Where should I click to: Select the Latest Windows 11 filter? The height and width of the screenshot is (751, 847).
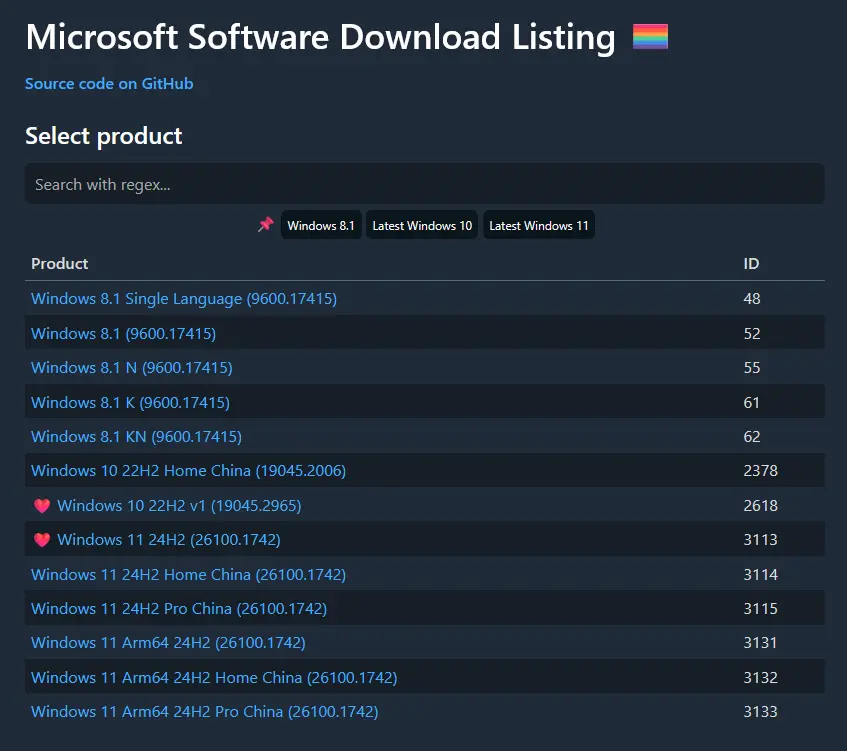(x=538, y=226)
